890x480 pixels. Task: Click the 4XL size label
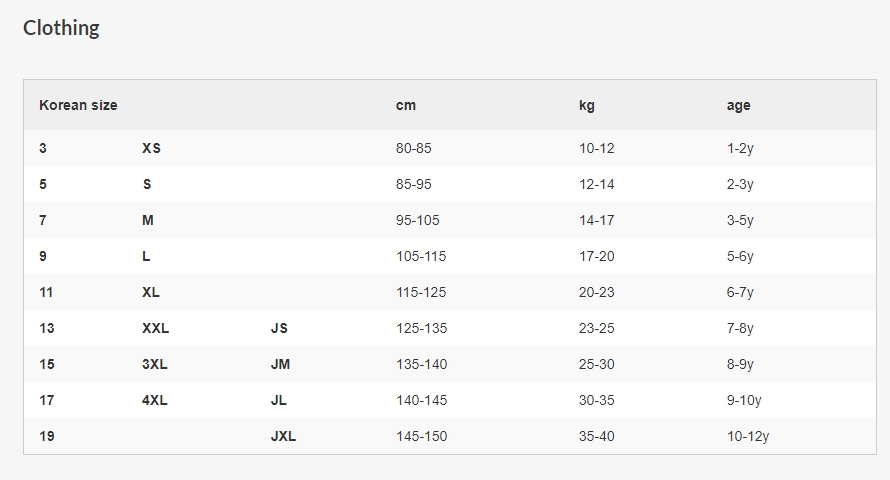click(x=155, y=400)
